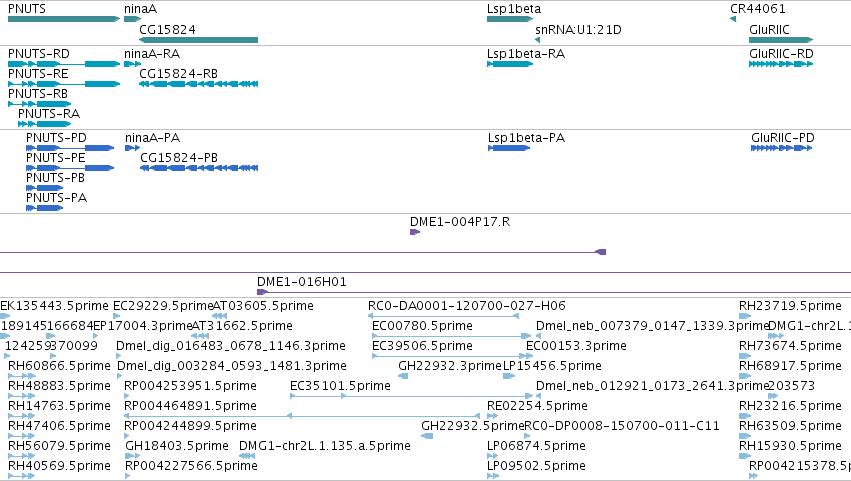Image resolution: width=851 pixels, height=481 pixels.
Task: Click EST GH22932.5prime label
Action: [x=473, y=426]
